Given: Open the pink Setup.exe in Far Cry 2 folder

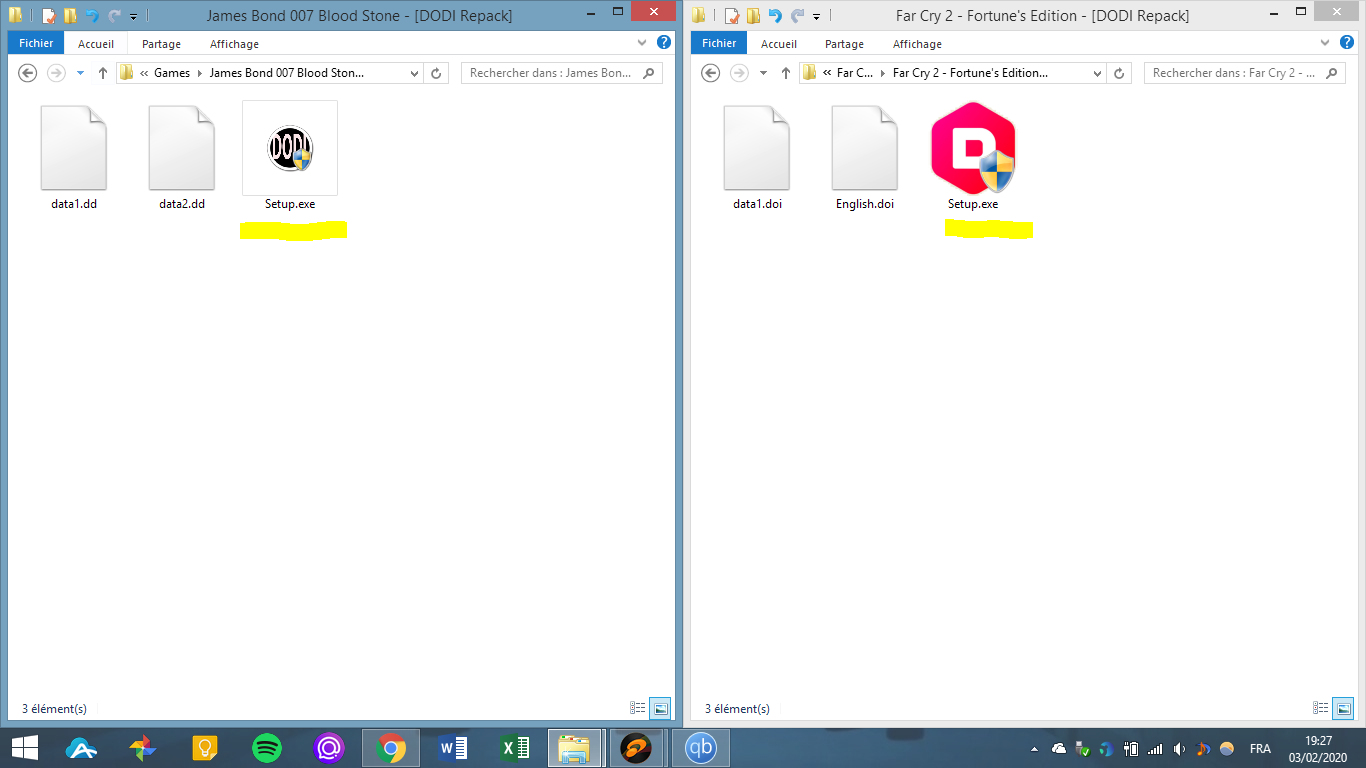Looking at the screenshot, I should (972, 150).
